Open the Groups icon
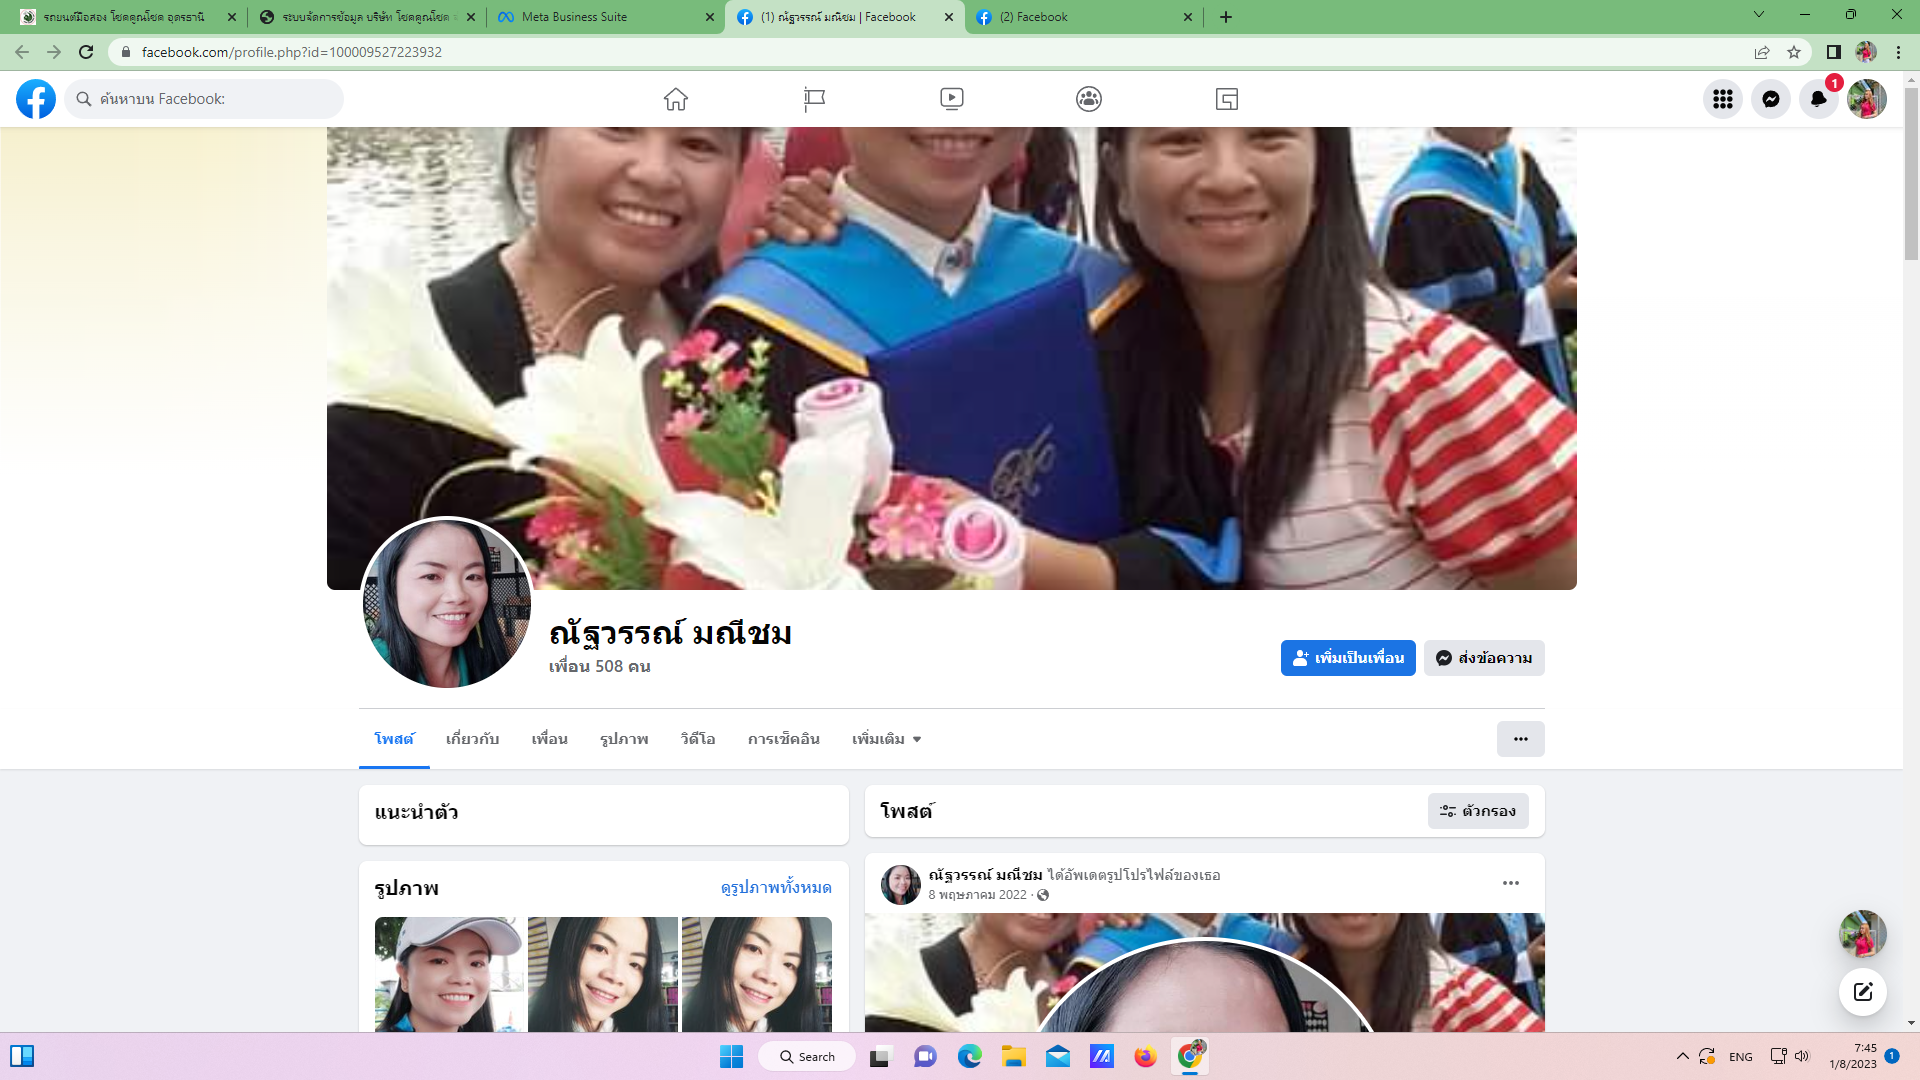The width and height of the screenshot is (1920, 1080). 1089,99
